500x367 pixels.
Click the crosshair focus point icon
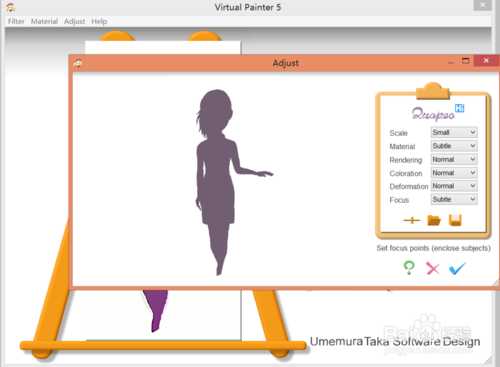pyautogui.click(x=412, y=220)
